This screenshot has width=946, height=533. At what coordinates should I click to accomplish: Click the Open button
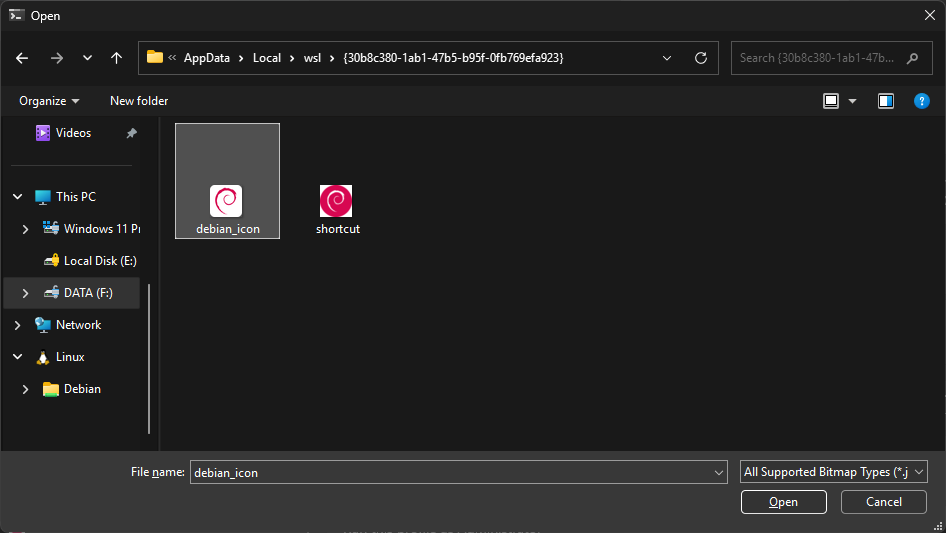(783, 502)
